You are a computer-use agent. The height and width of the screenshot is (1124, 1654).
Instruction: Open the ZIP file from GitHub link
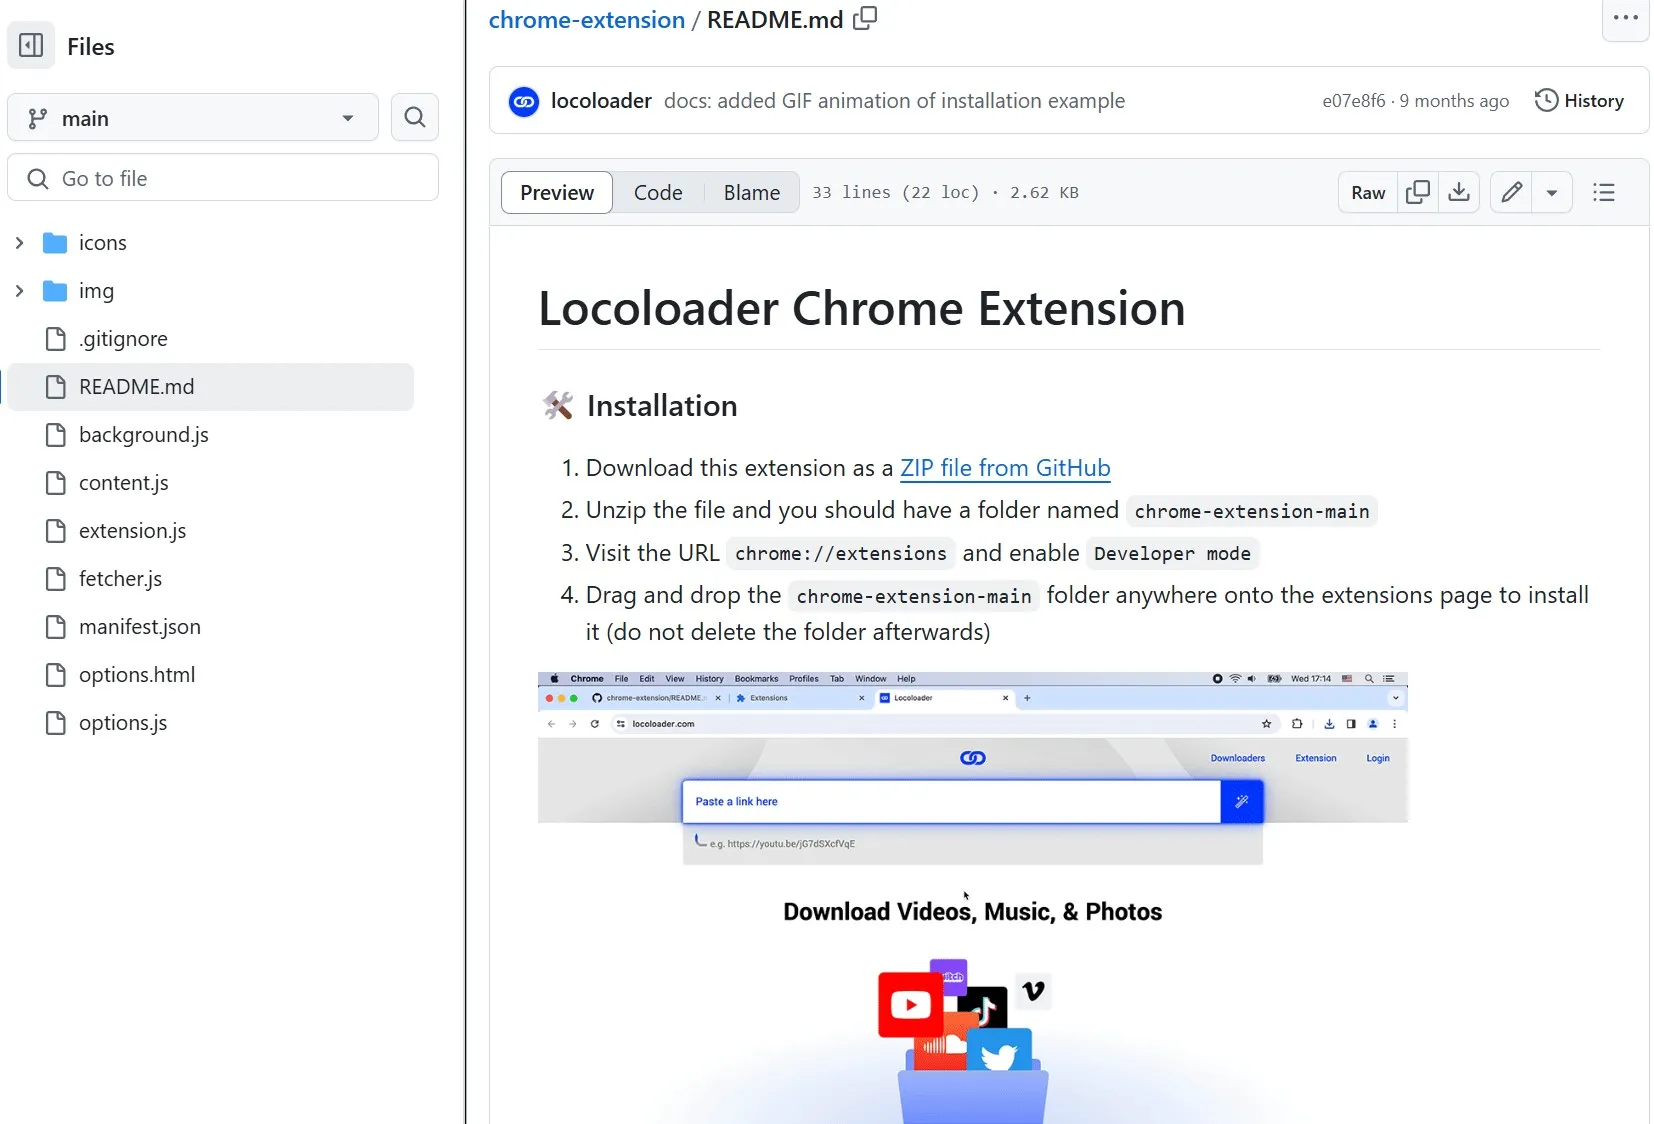(1004, 467)
